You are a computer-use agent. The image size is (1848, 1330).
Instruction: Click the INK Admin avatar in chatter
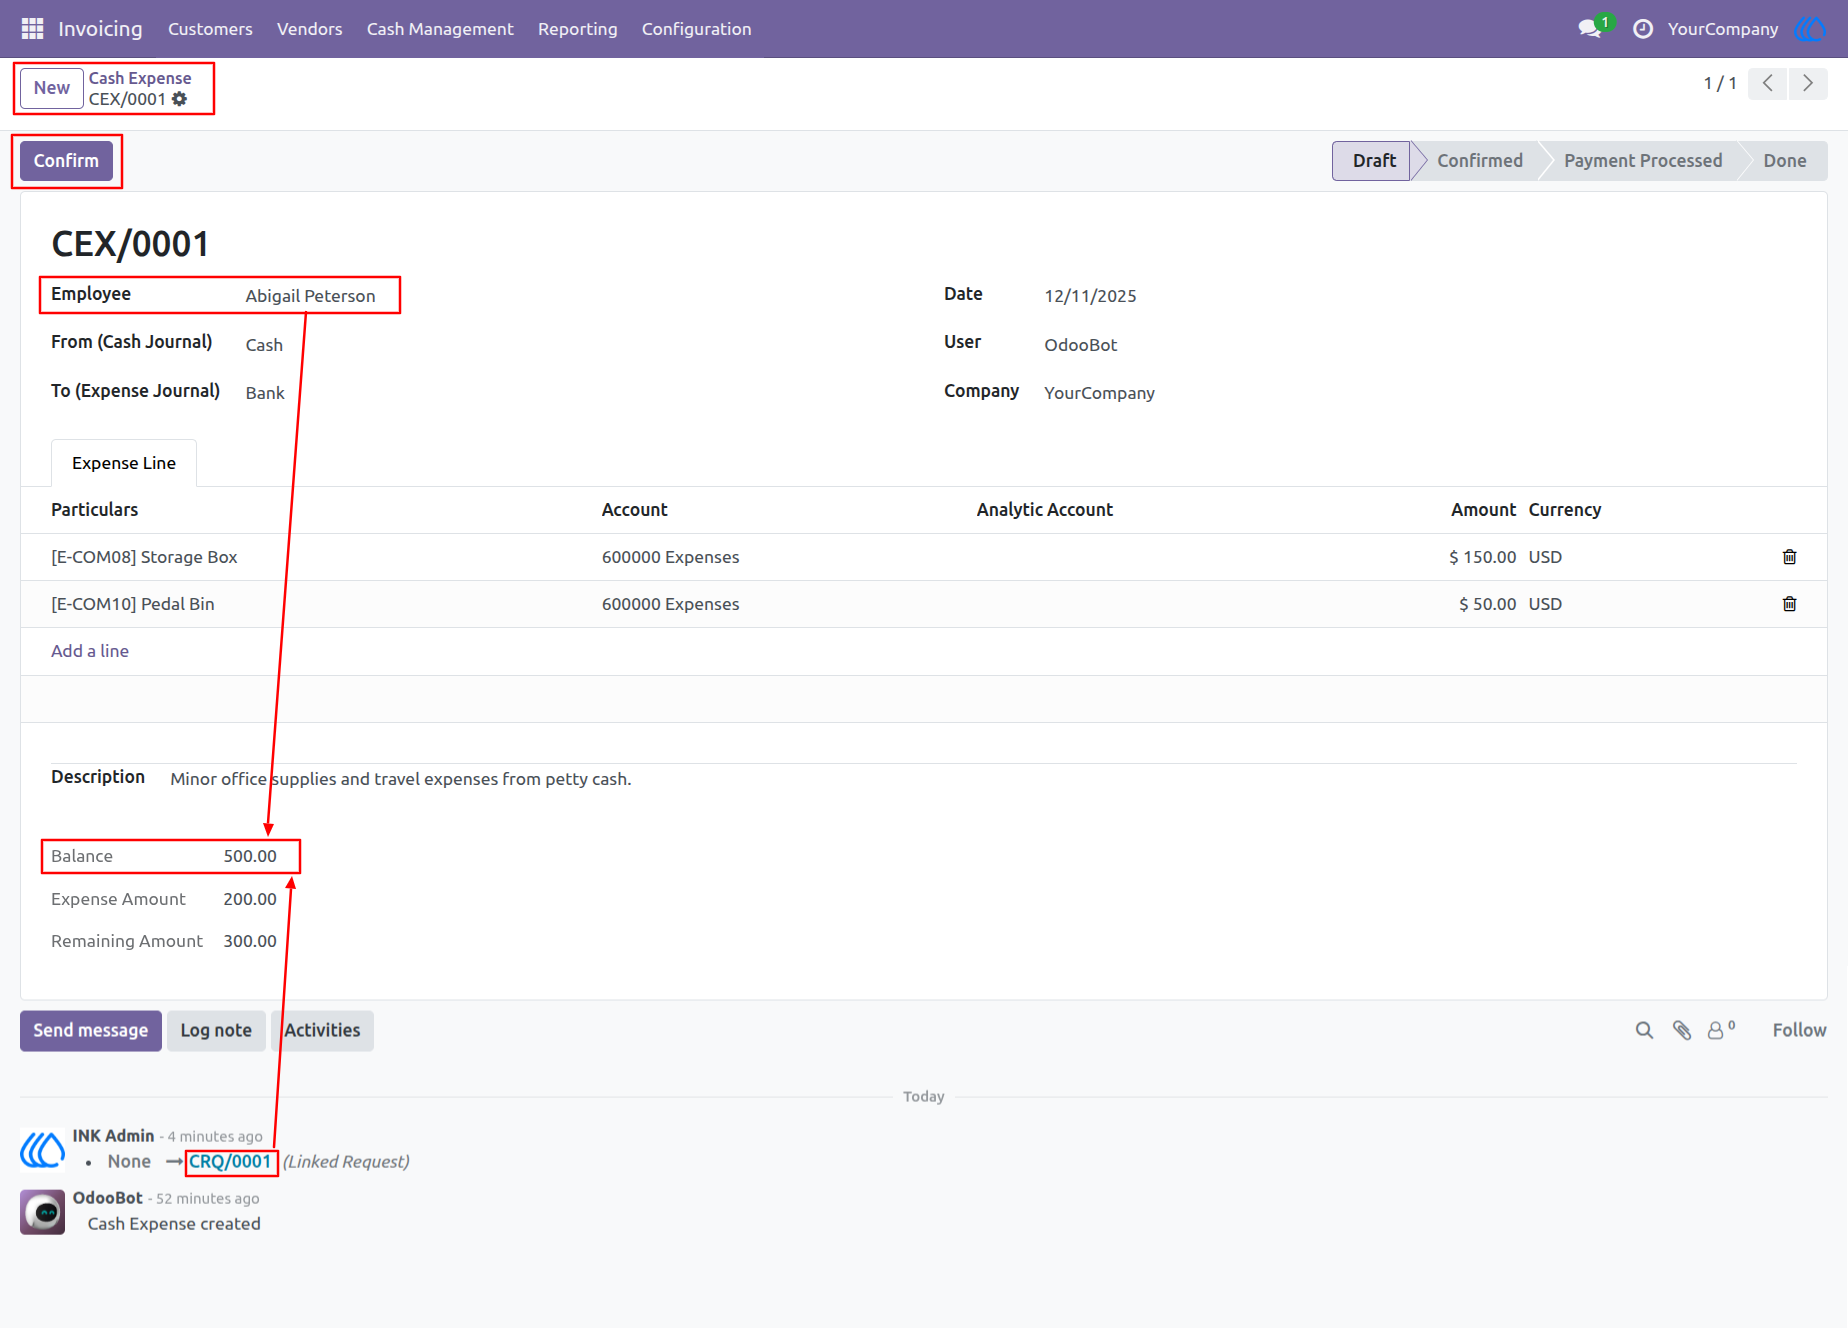point(43,1149)
